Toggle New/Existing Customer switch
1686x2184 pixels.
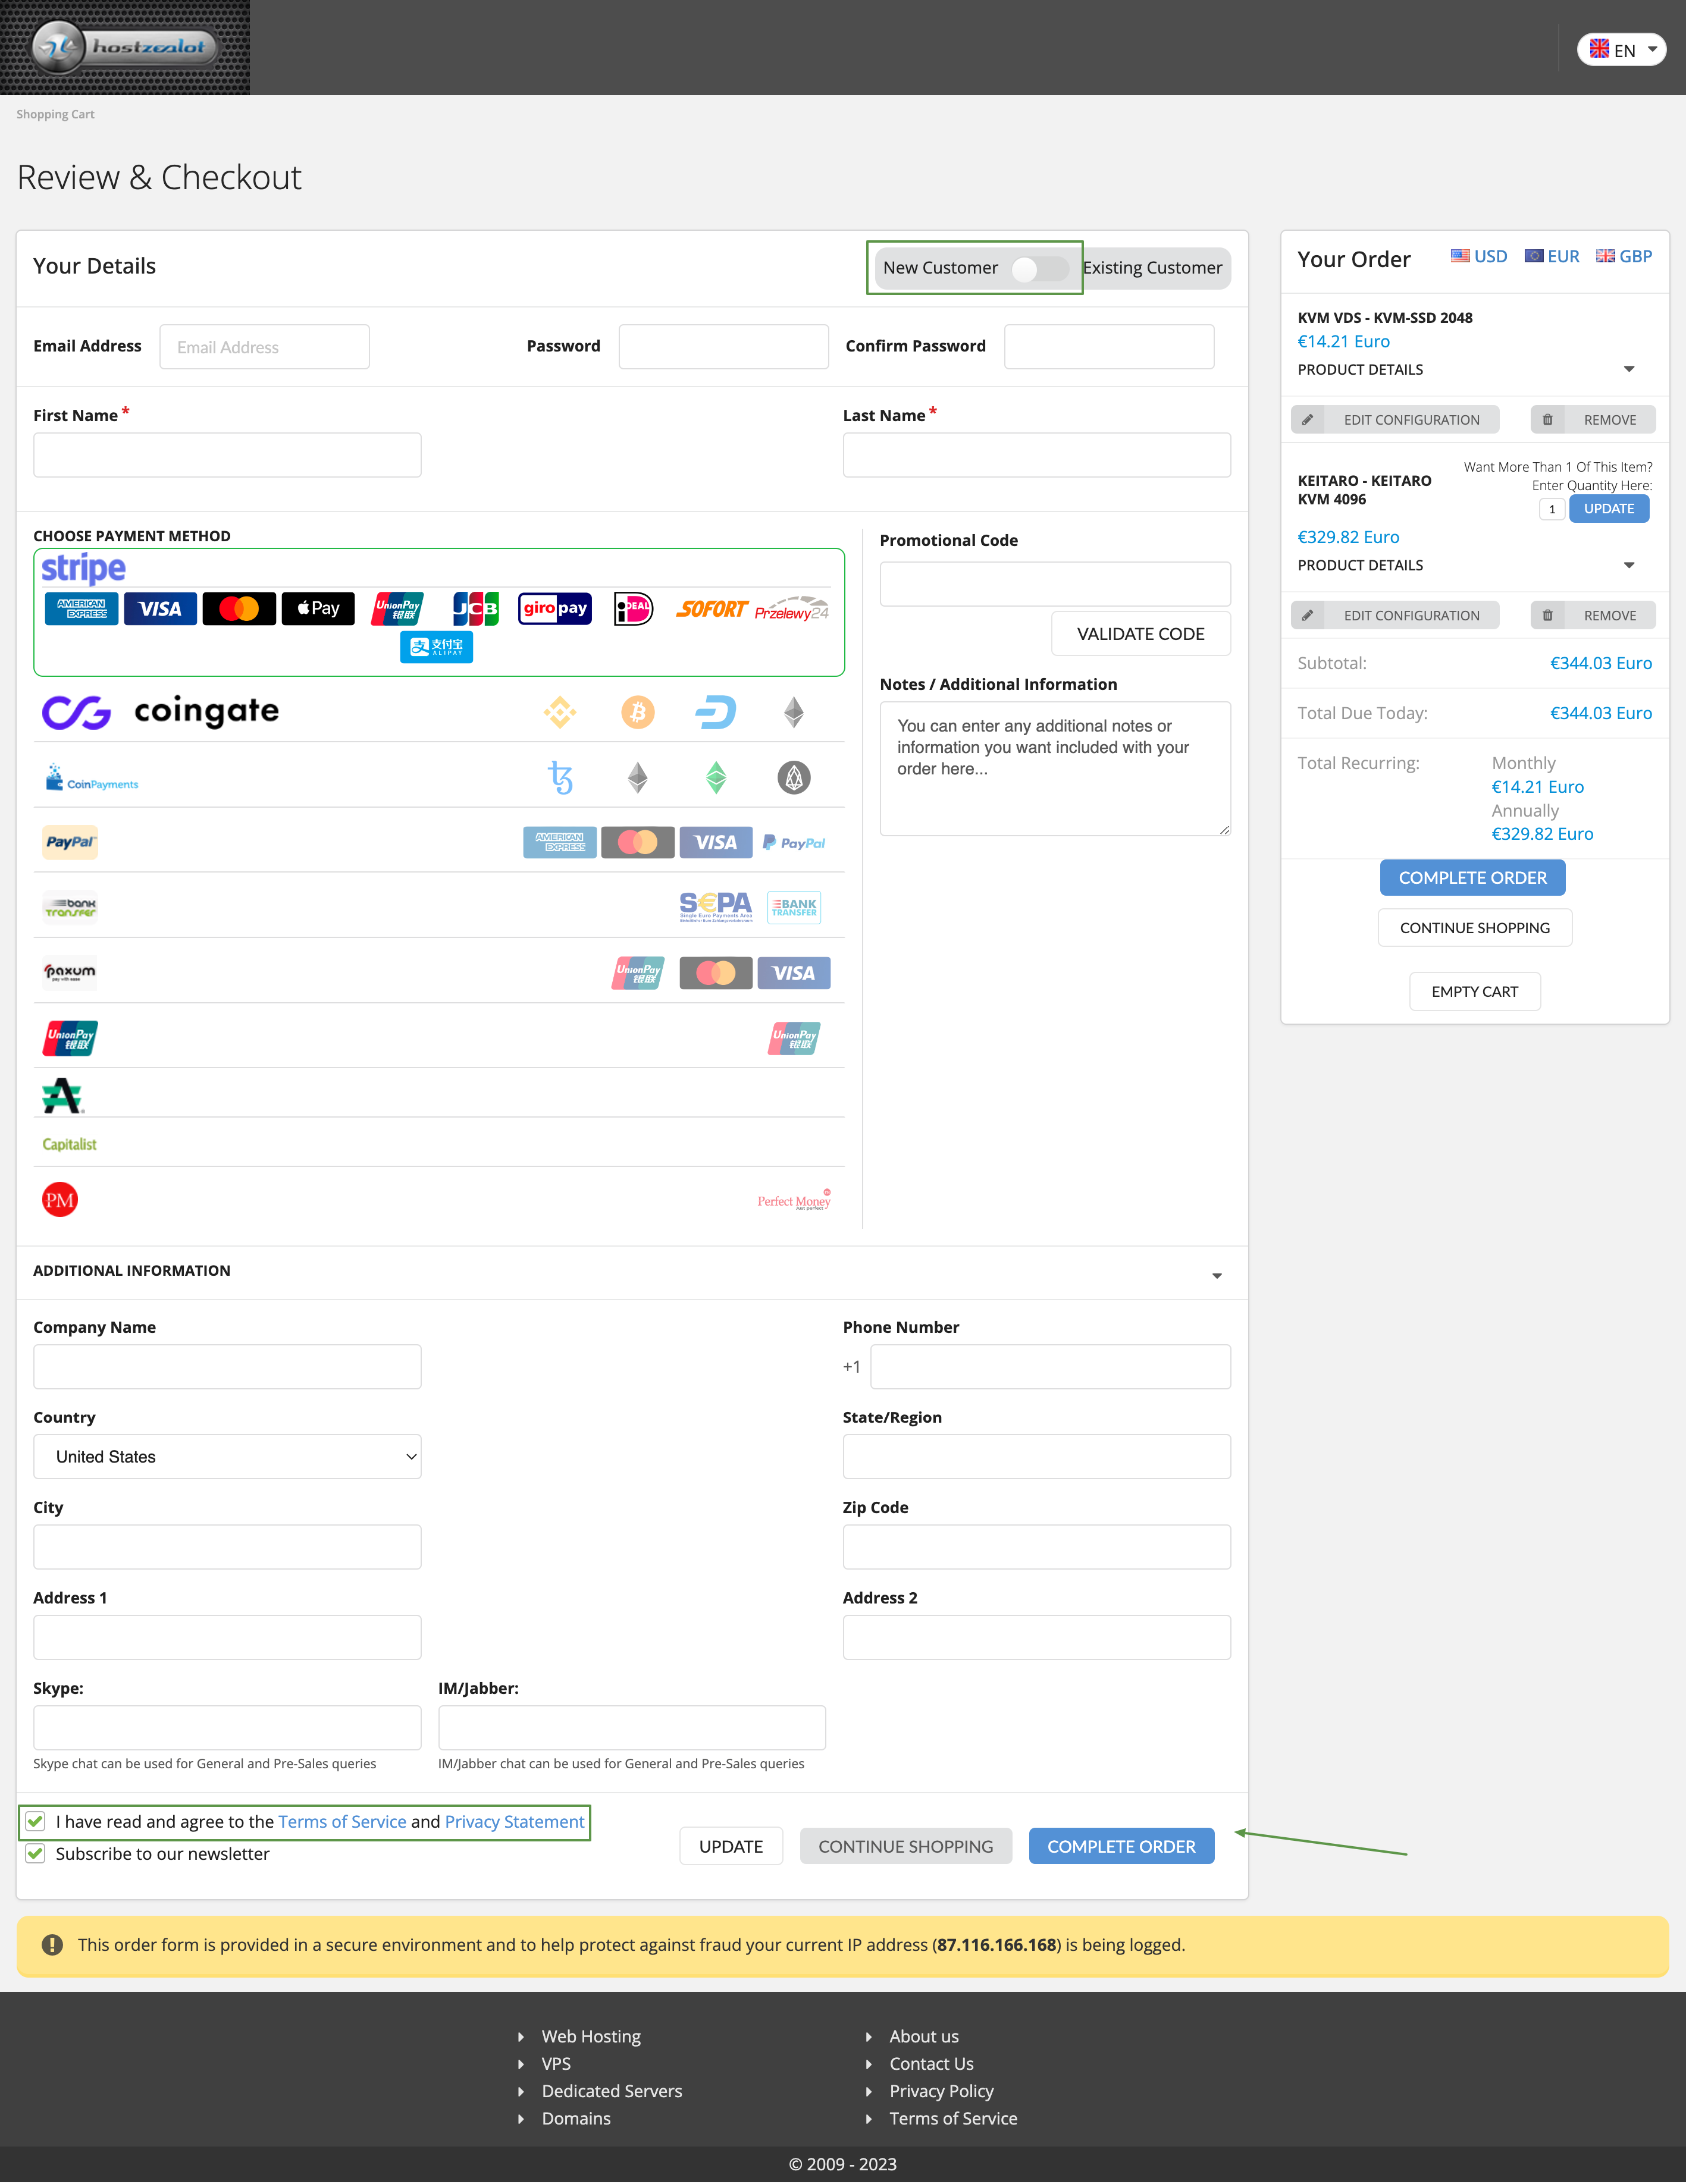click(x=1040, y=269)
